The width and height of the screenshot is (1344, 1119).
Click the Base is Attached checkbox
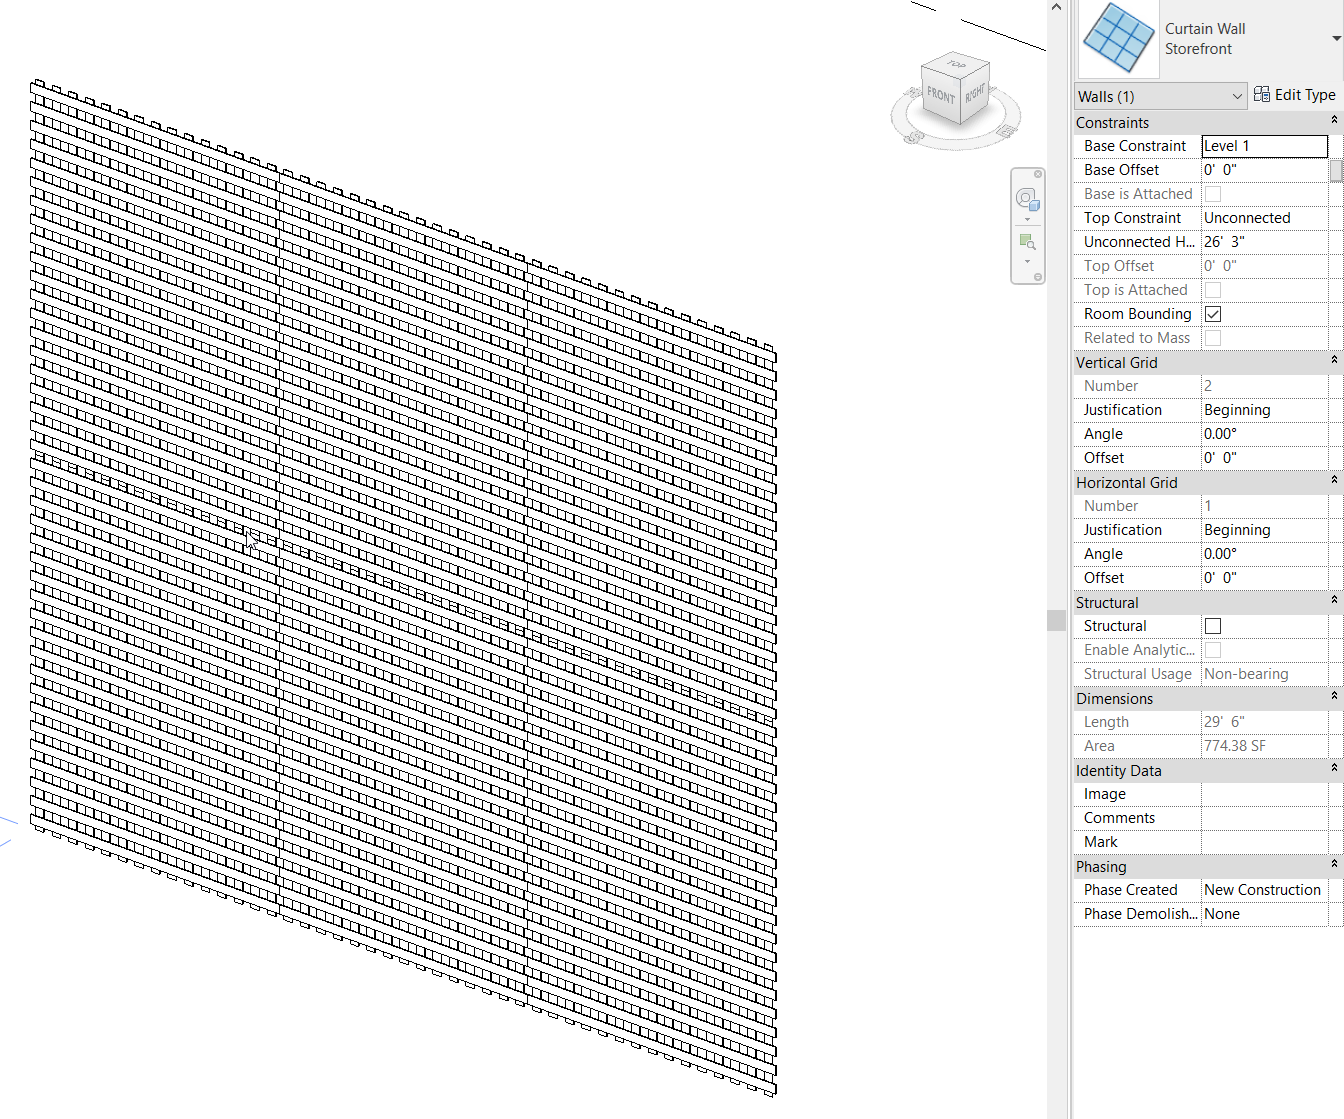pyautogui.click(x=1213, y=194)
